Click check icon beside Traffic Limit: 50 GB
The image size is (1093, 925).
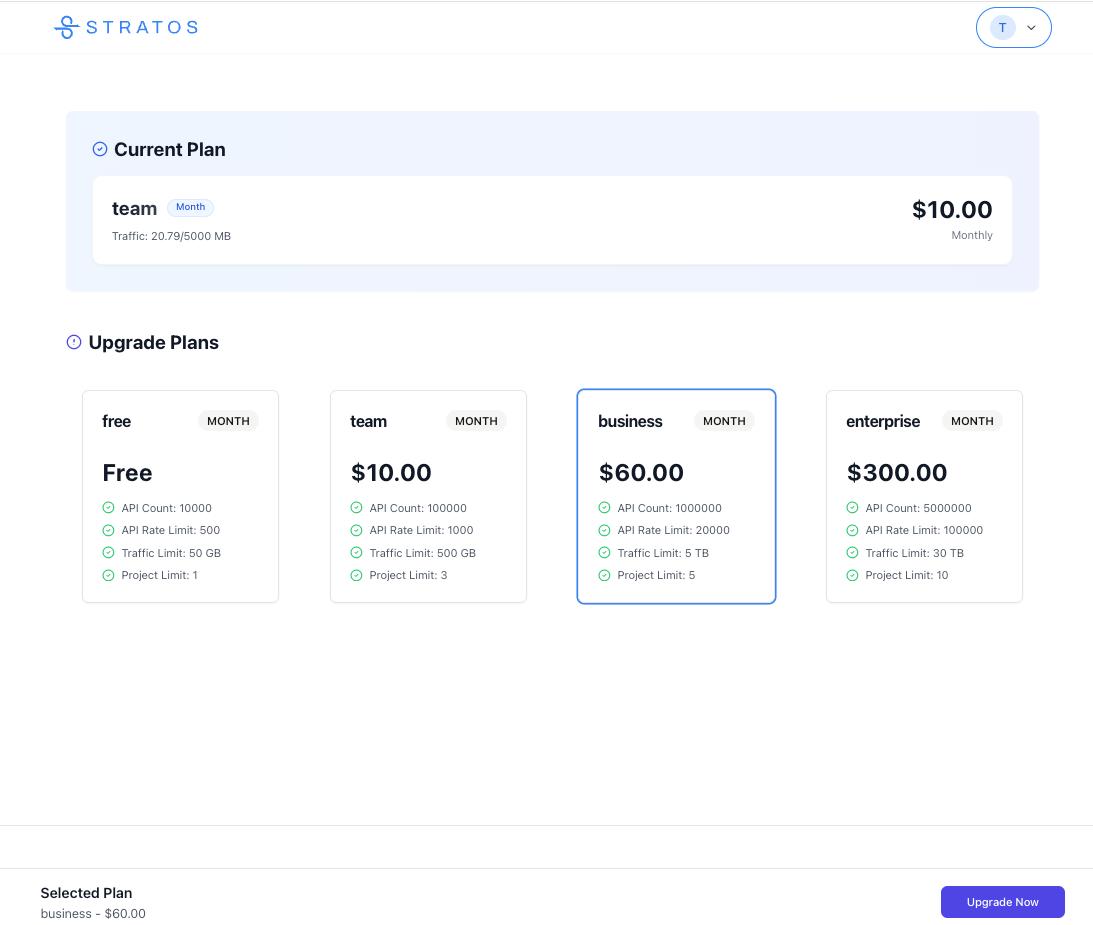pos(108,553)
